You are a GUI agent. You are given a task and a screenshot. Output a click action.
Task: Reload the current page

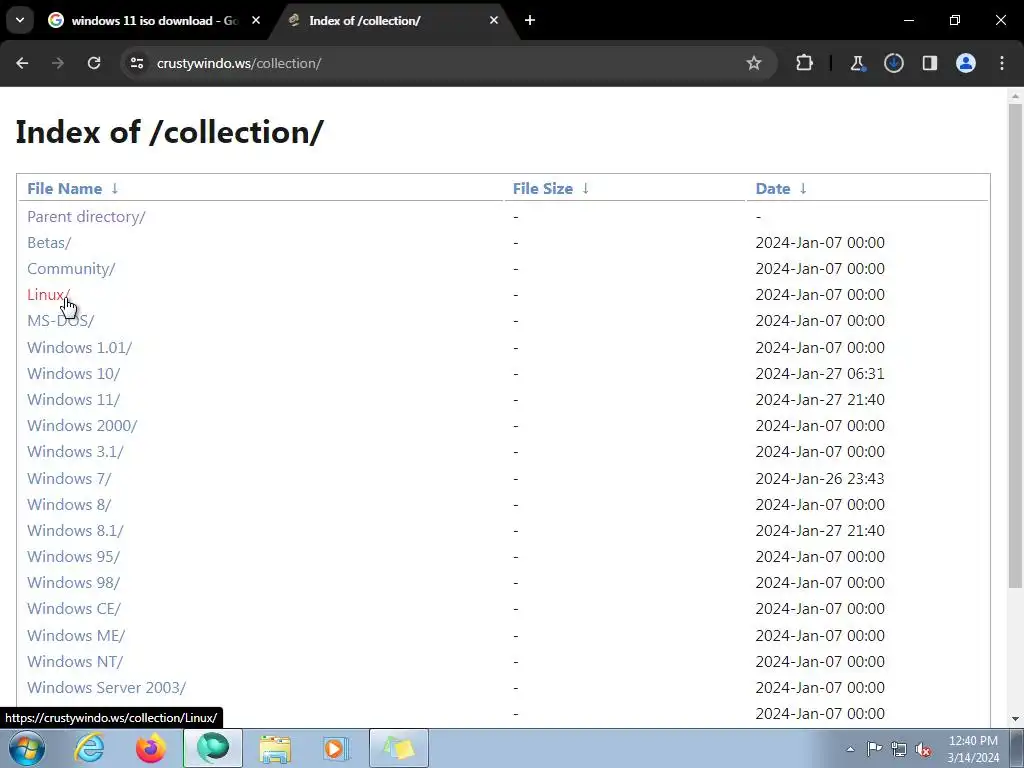94,63
